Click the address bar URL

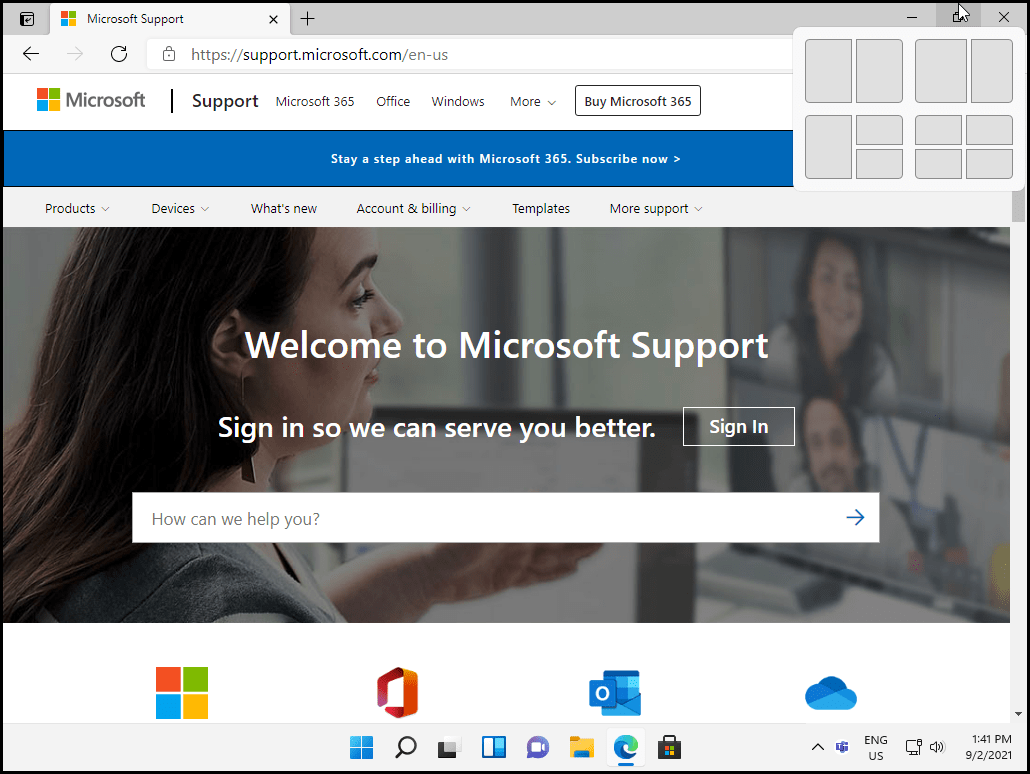coord(319,55)
